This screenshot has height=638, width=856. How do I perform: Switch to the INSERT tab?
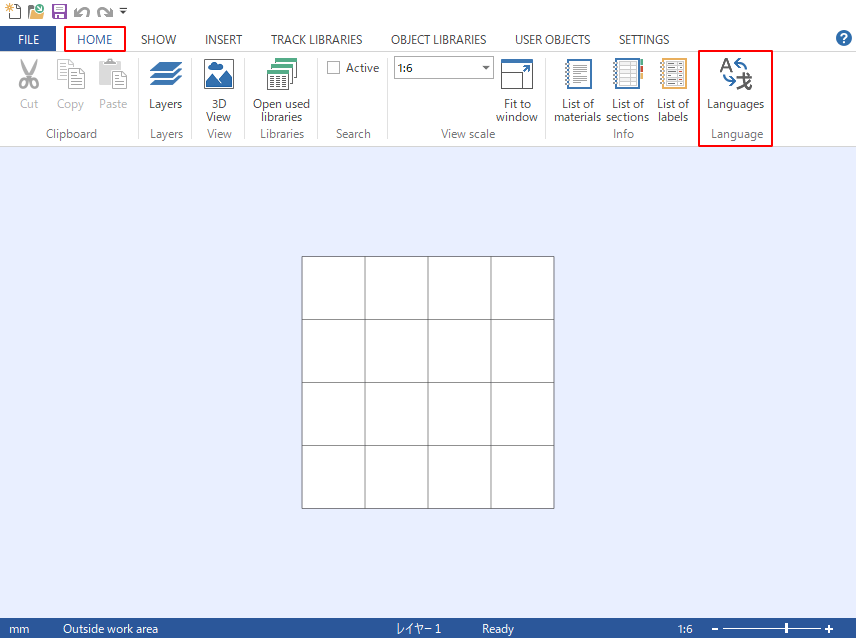[223, 39]
